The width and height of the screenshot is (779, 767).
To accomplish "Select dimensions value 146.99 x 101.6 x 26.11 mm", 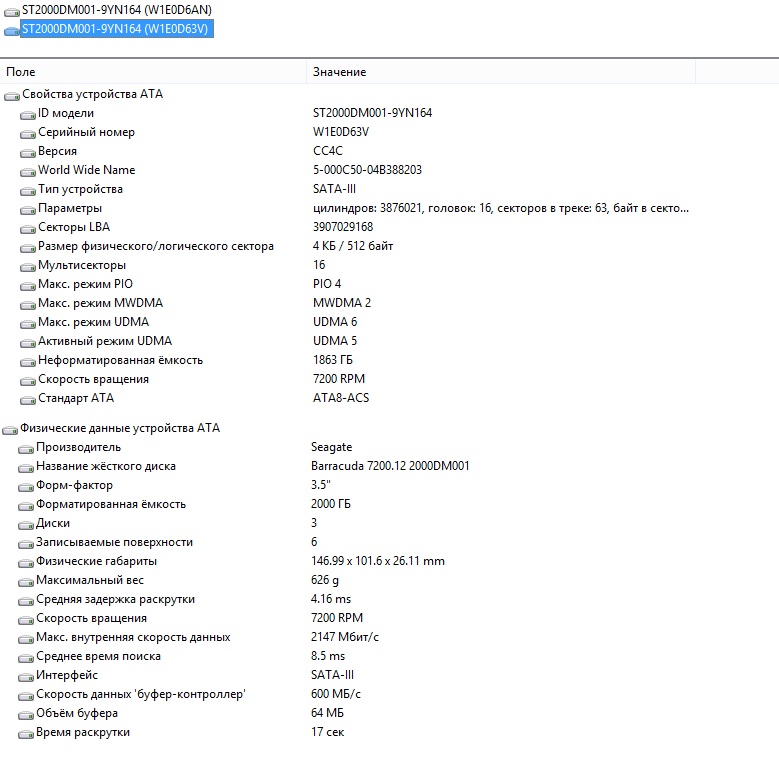I will tap(378, 561).
